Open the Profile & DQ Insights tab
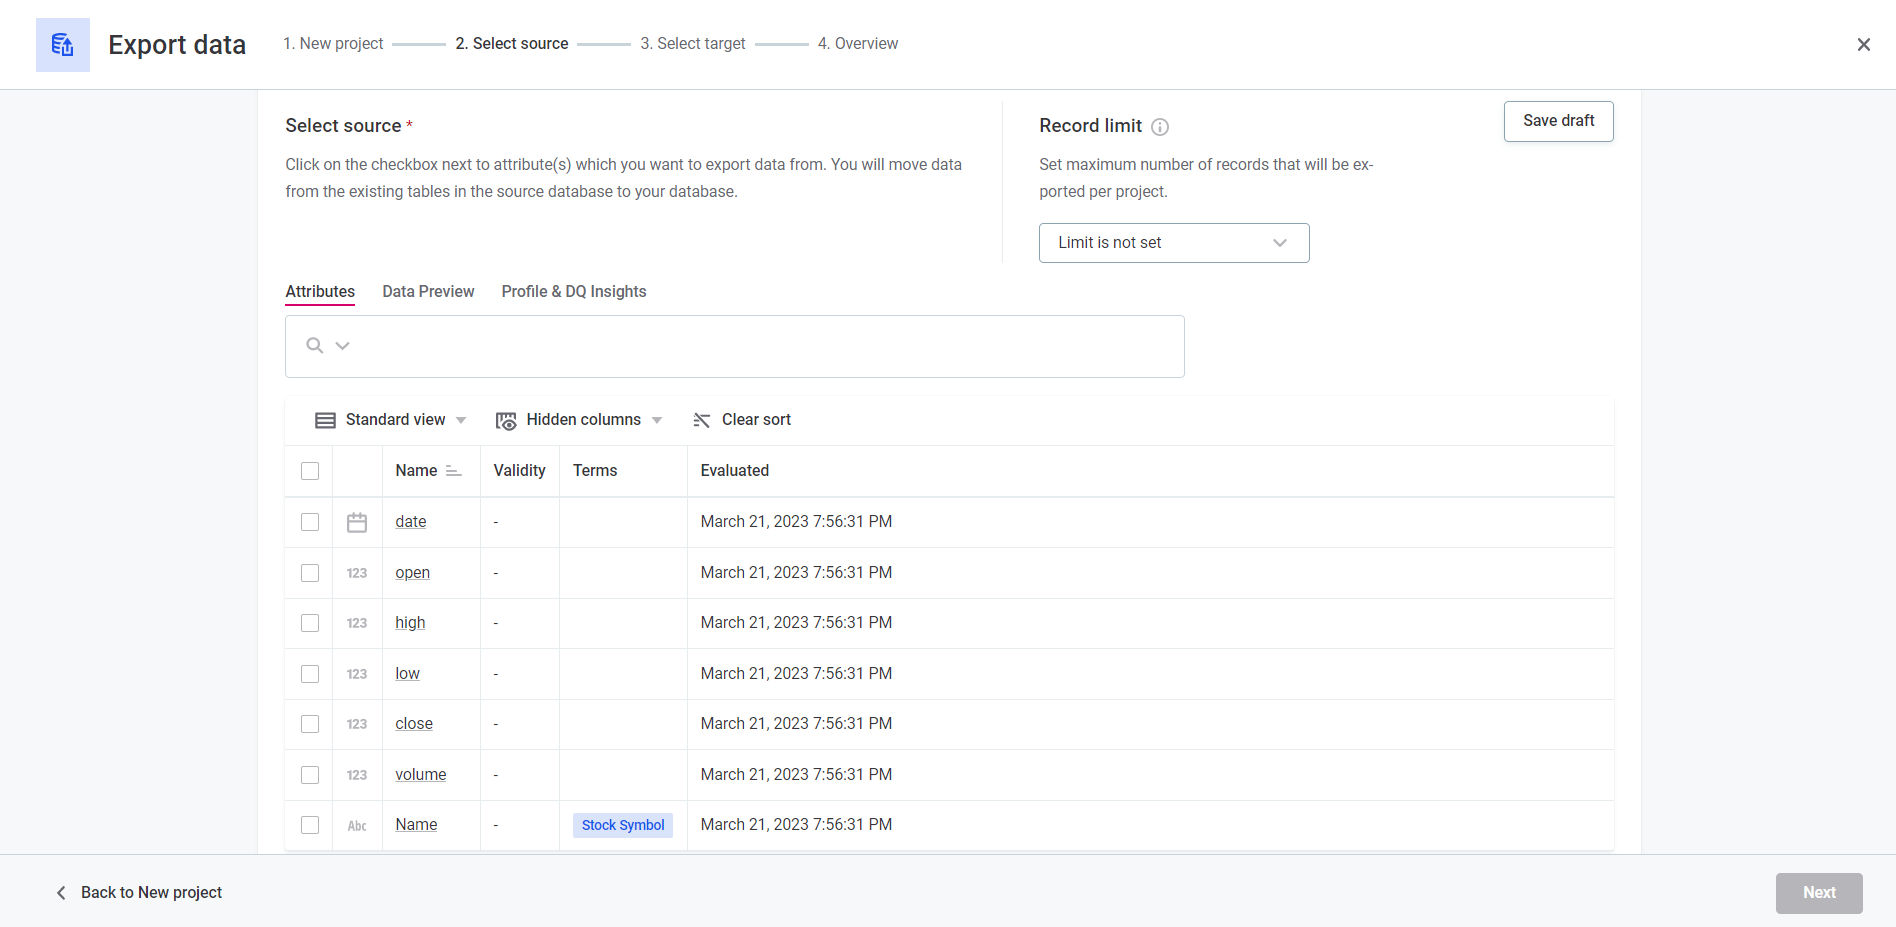This screenshot has height=927, width=1896. tap(573, 292)
